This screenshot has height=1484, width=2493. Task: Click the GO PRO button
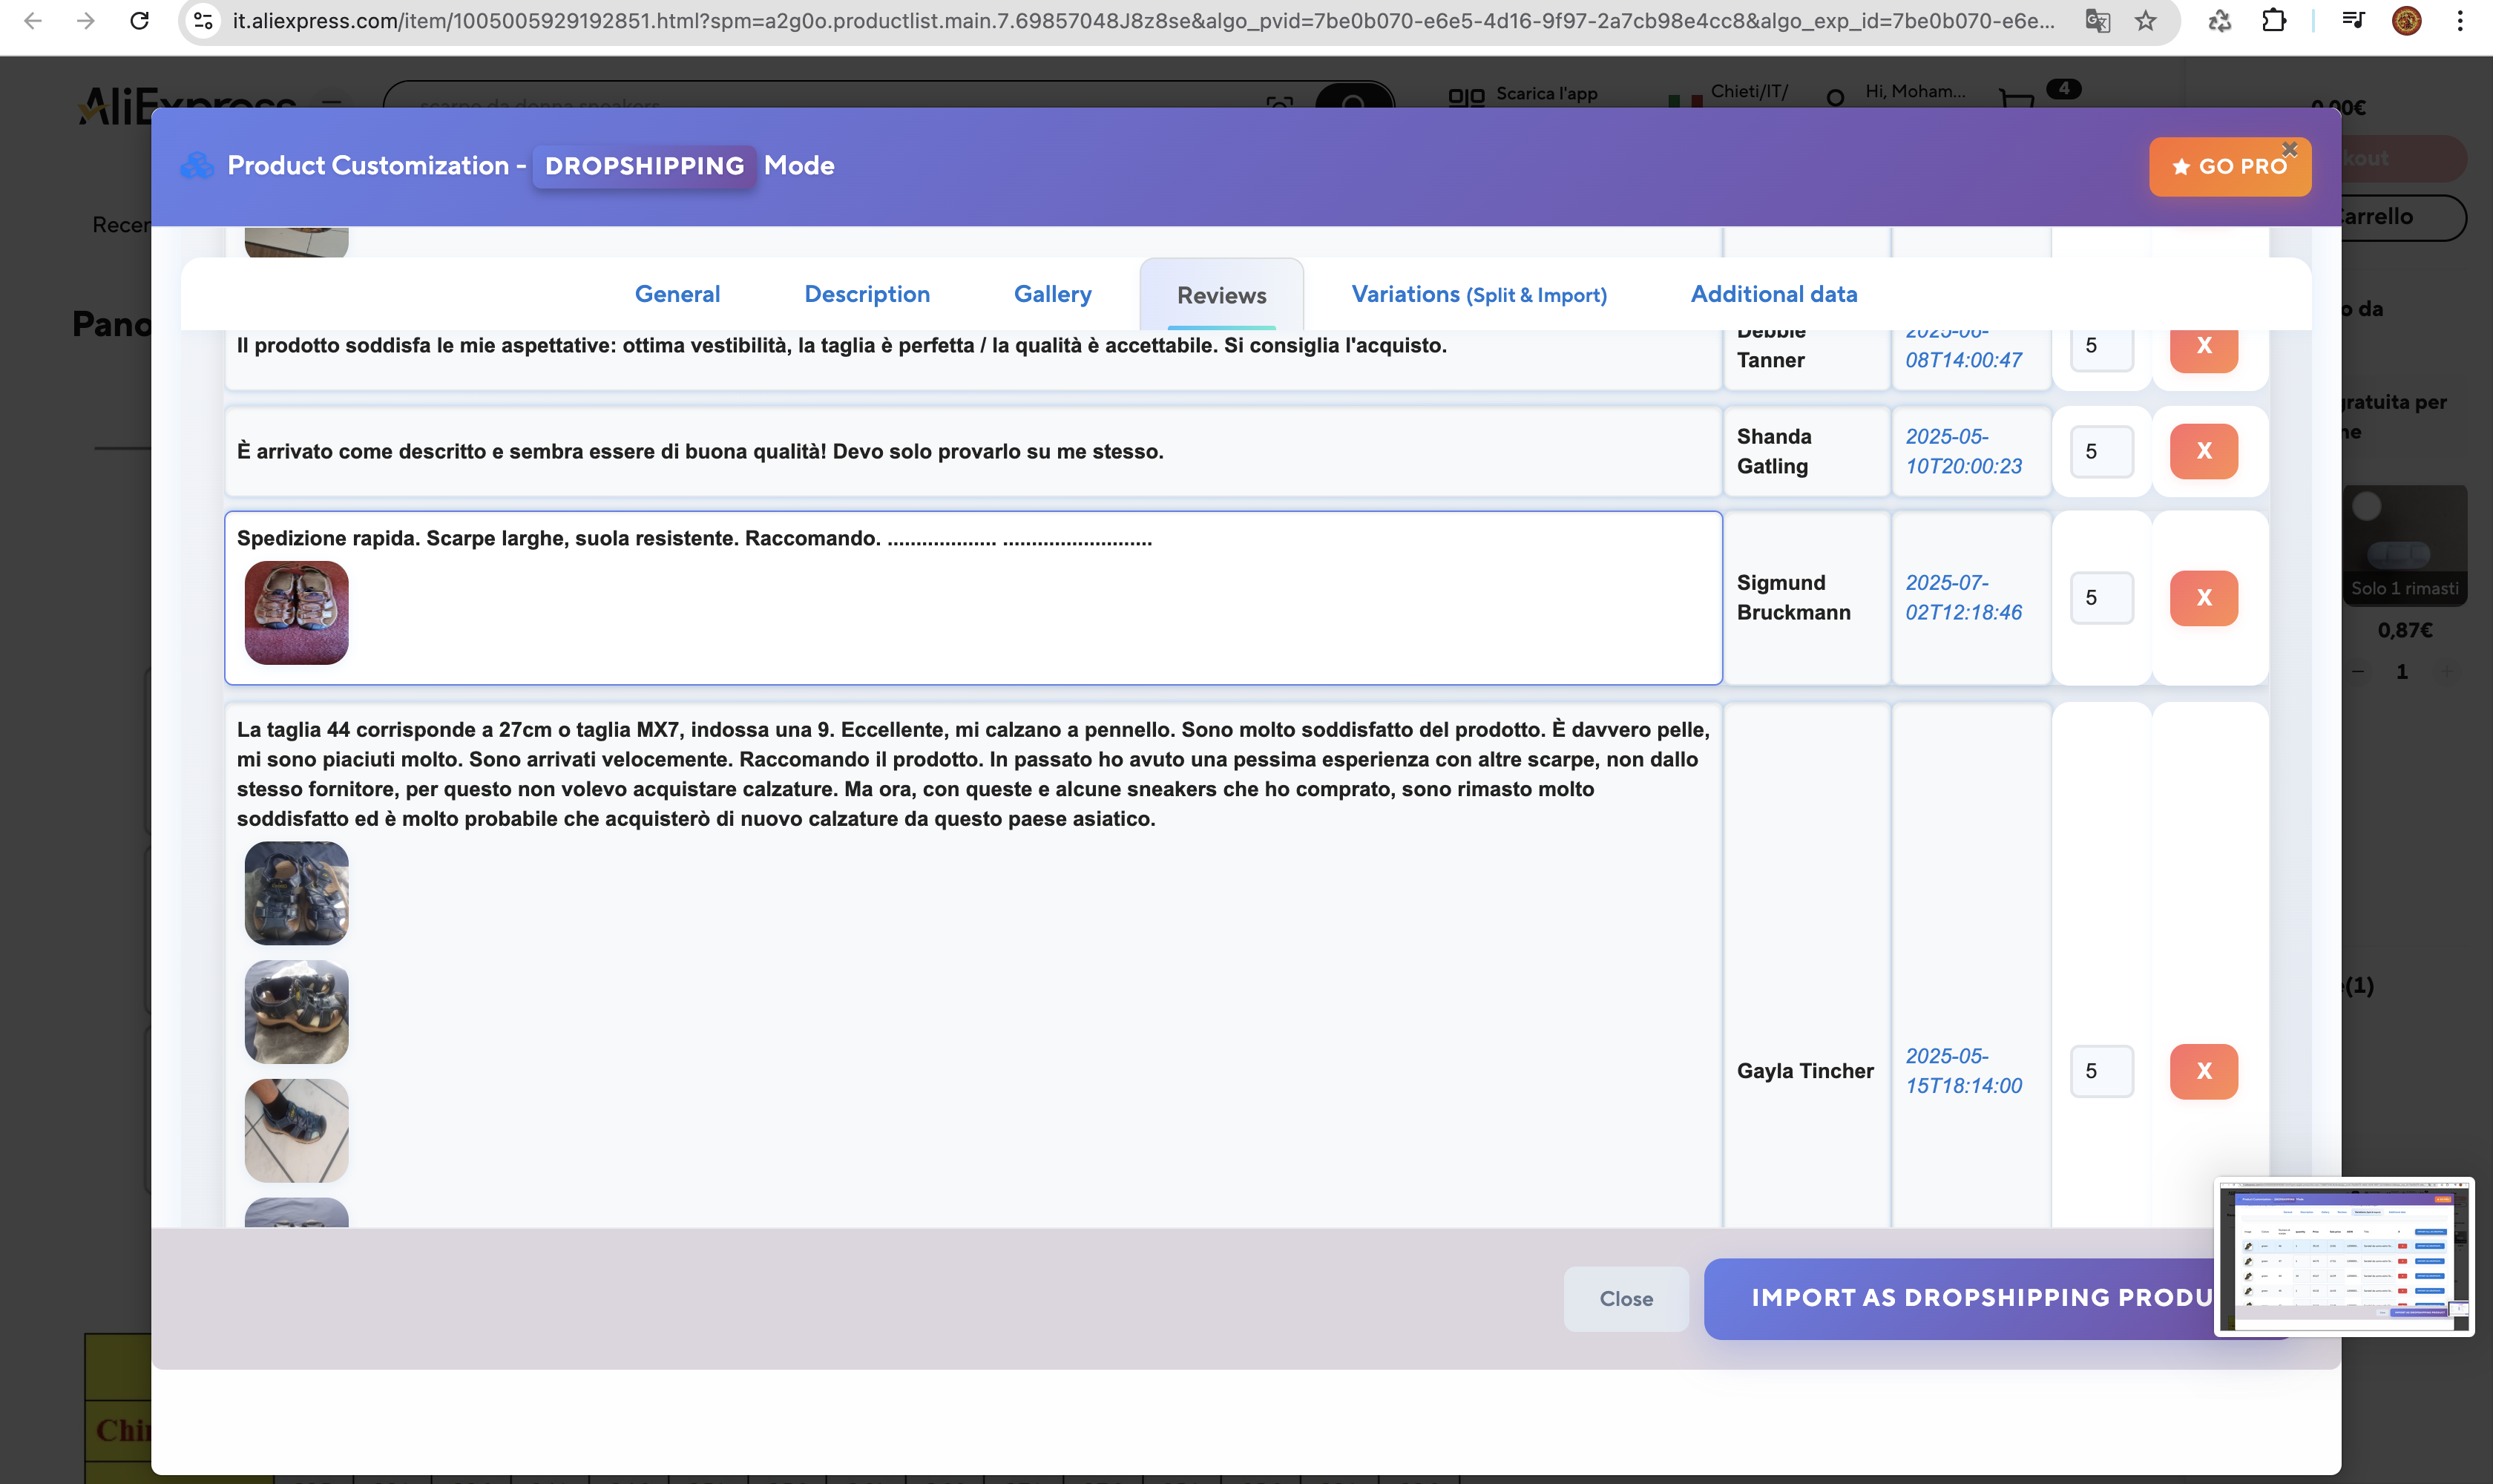tap(2230, 167)
